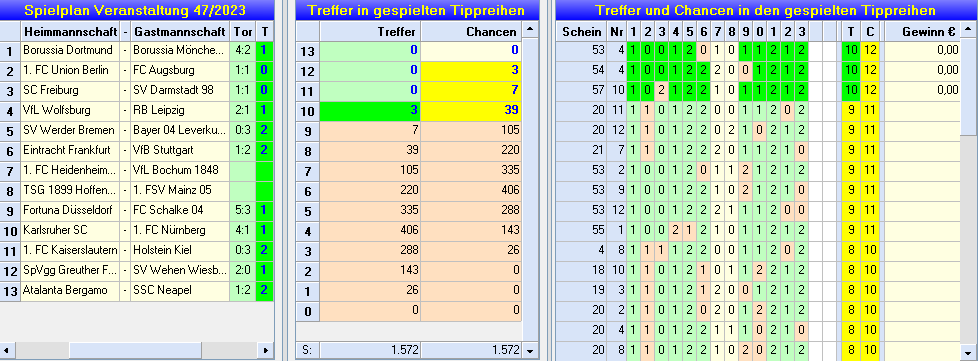Select guest team RB Leipzig
The height and width of the screenshot is (361, 978).
(180, 110)
